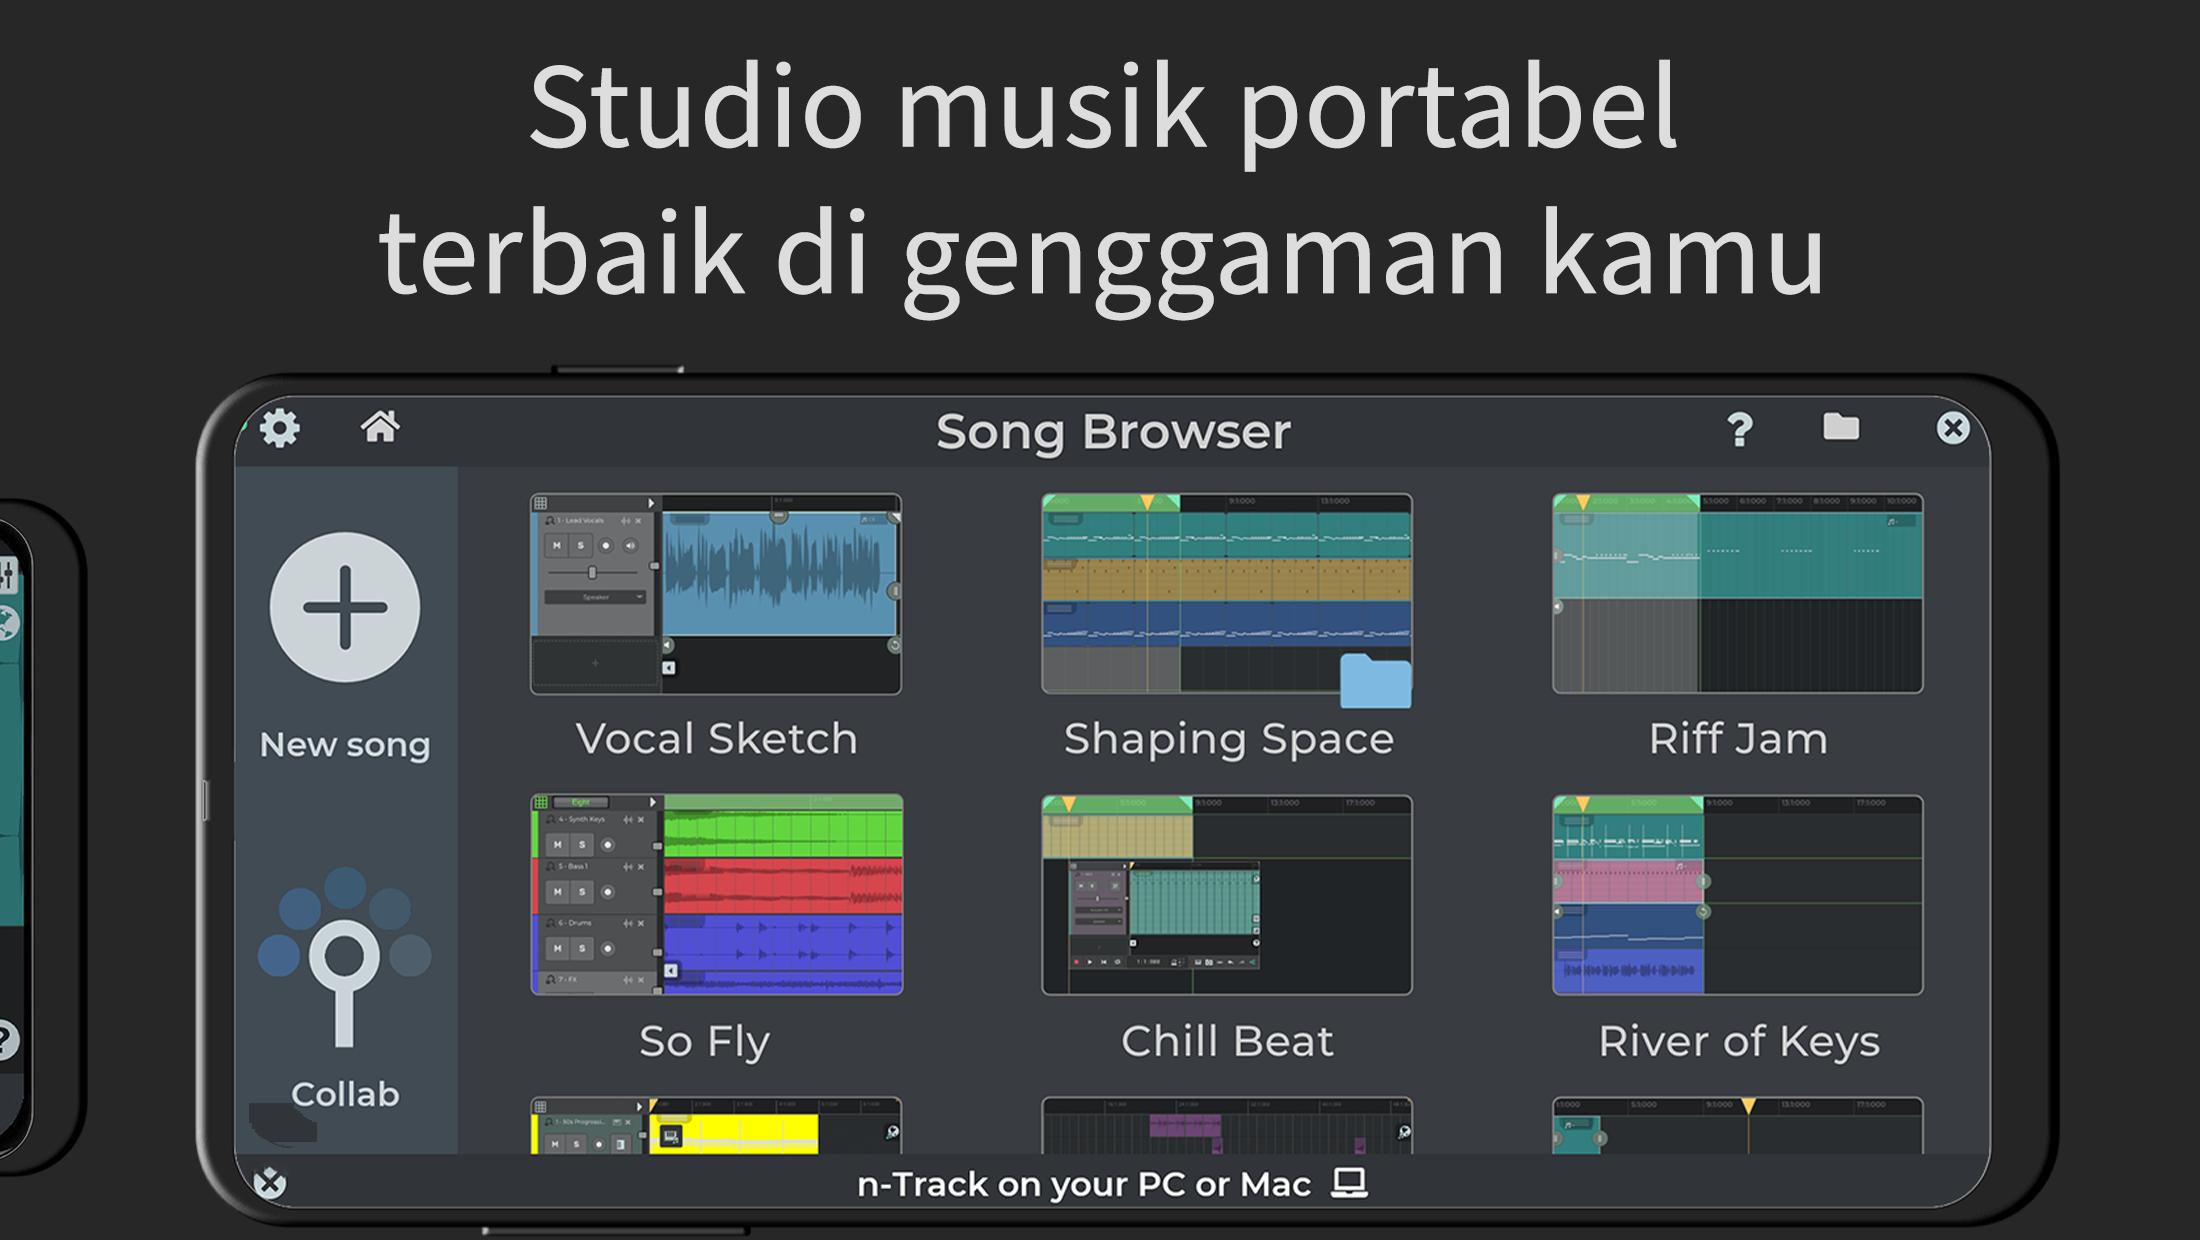Select the Vocal Sketch title text

coord(717,739)
